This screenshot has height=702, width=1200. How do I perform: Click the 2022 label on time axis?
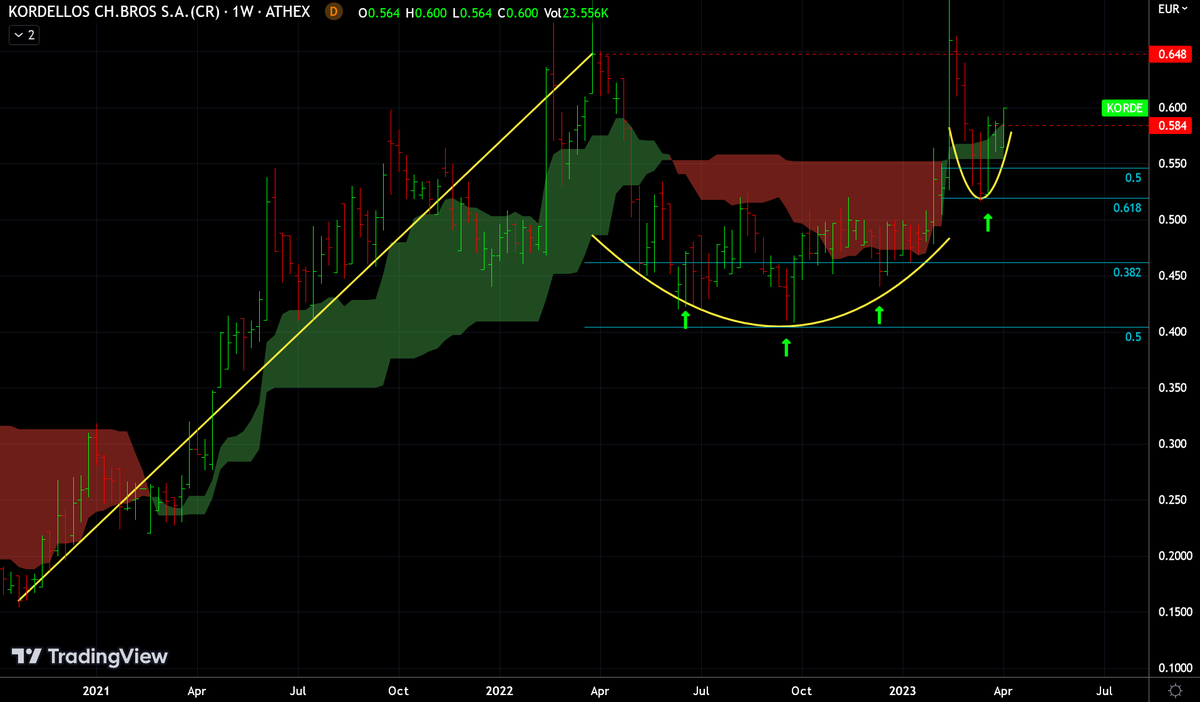click(x=499, y=690)
